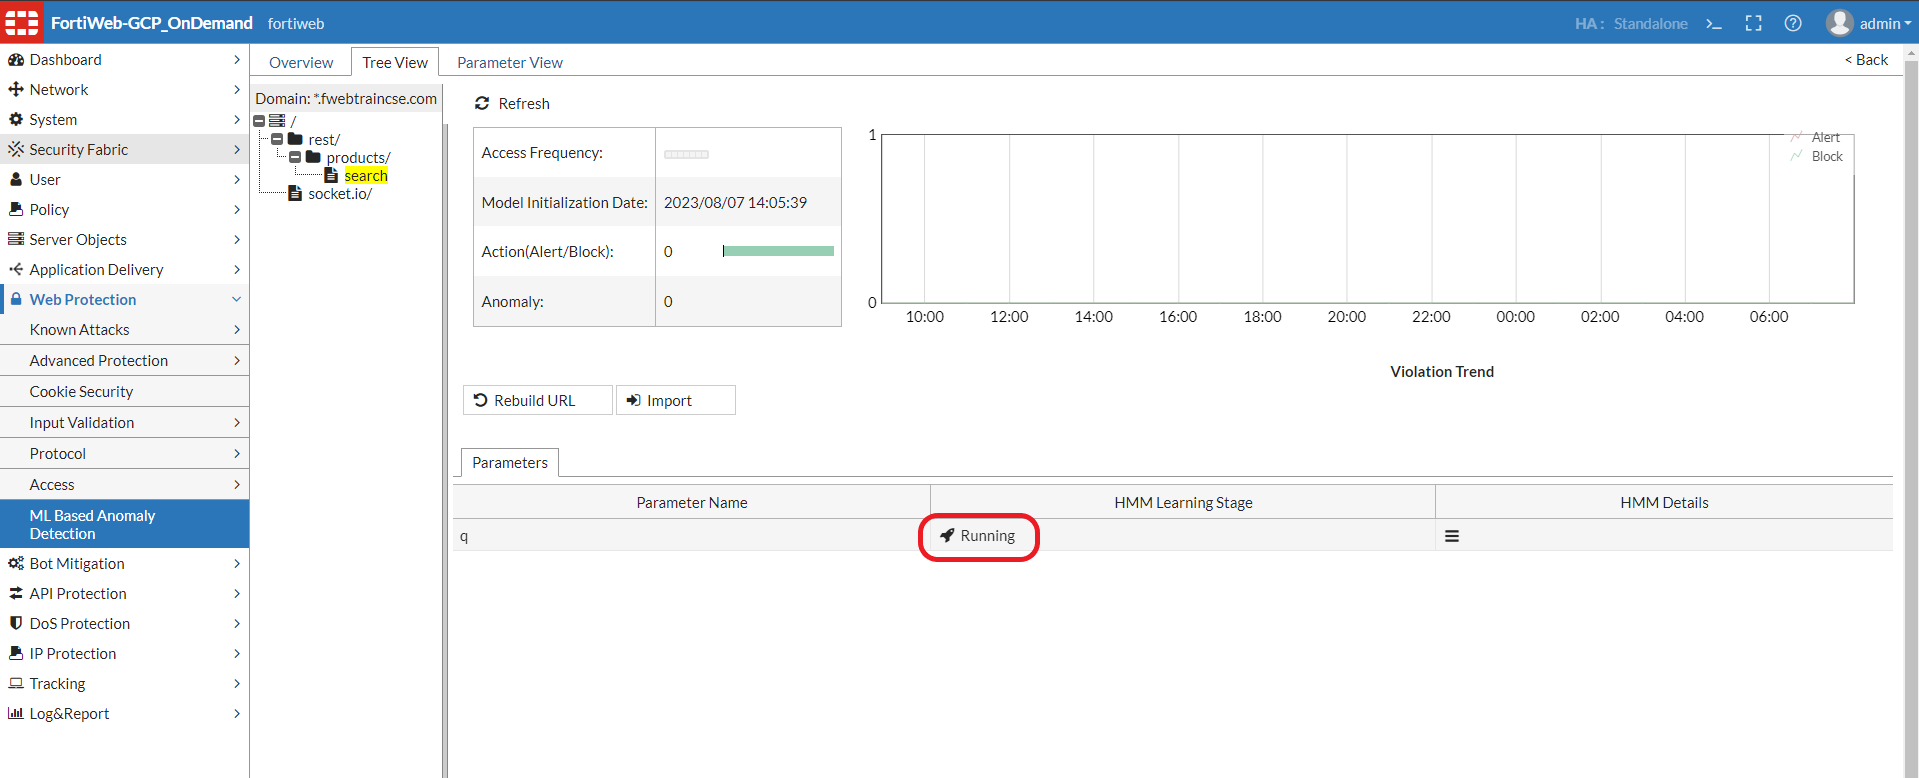The image size is (1919, 778).
Task: Select the search node in tree
Action: (x=366, y=176)
